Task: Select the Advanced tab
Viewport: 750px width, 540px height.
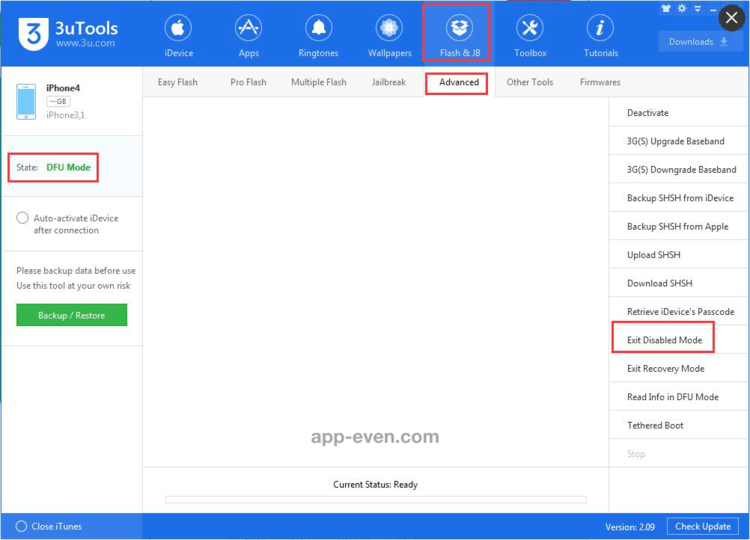Action: [459, 82]
